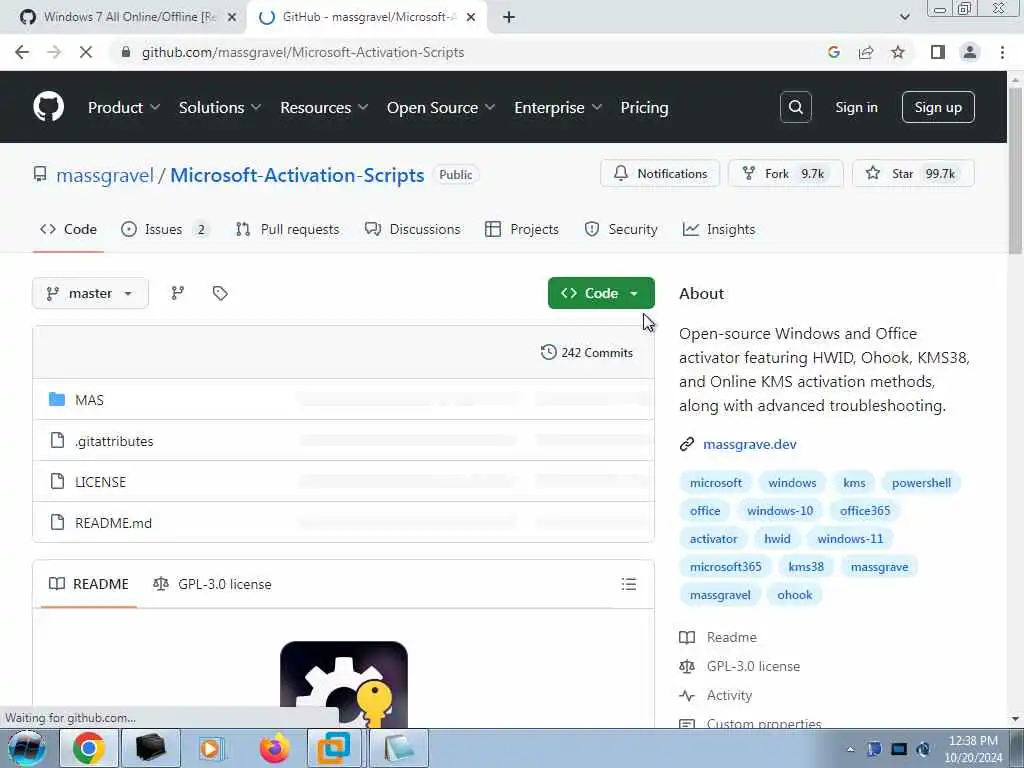Visit the massgrave.dev link
Screen dimensions: 1024x768
click(750, 444)
